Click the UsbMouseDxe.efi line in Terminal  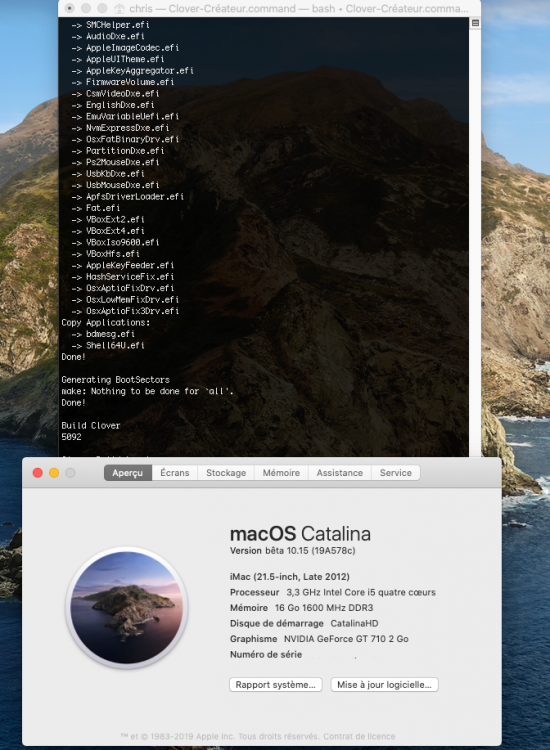click(x=115, y=185)
